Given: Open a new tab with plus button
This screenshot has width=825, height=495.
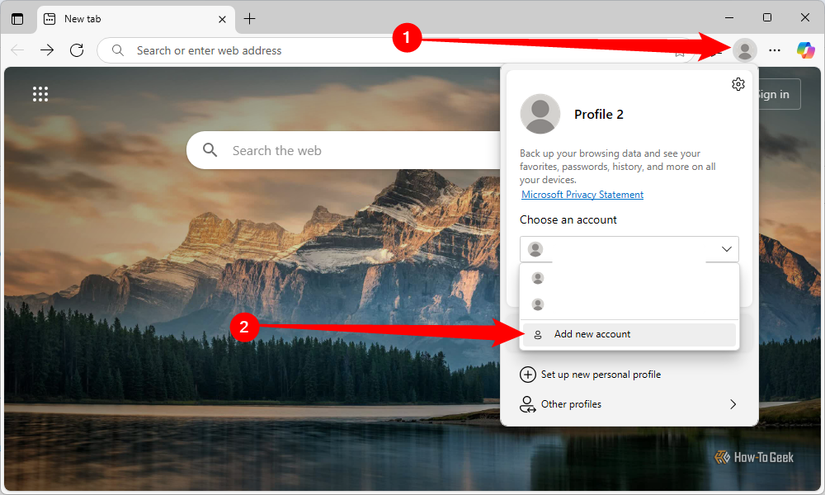Looking at the screenshot, I should pyautogui.click(x=250, y=19).
